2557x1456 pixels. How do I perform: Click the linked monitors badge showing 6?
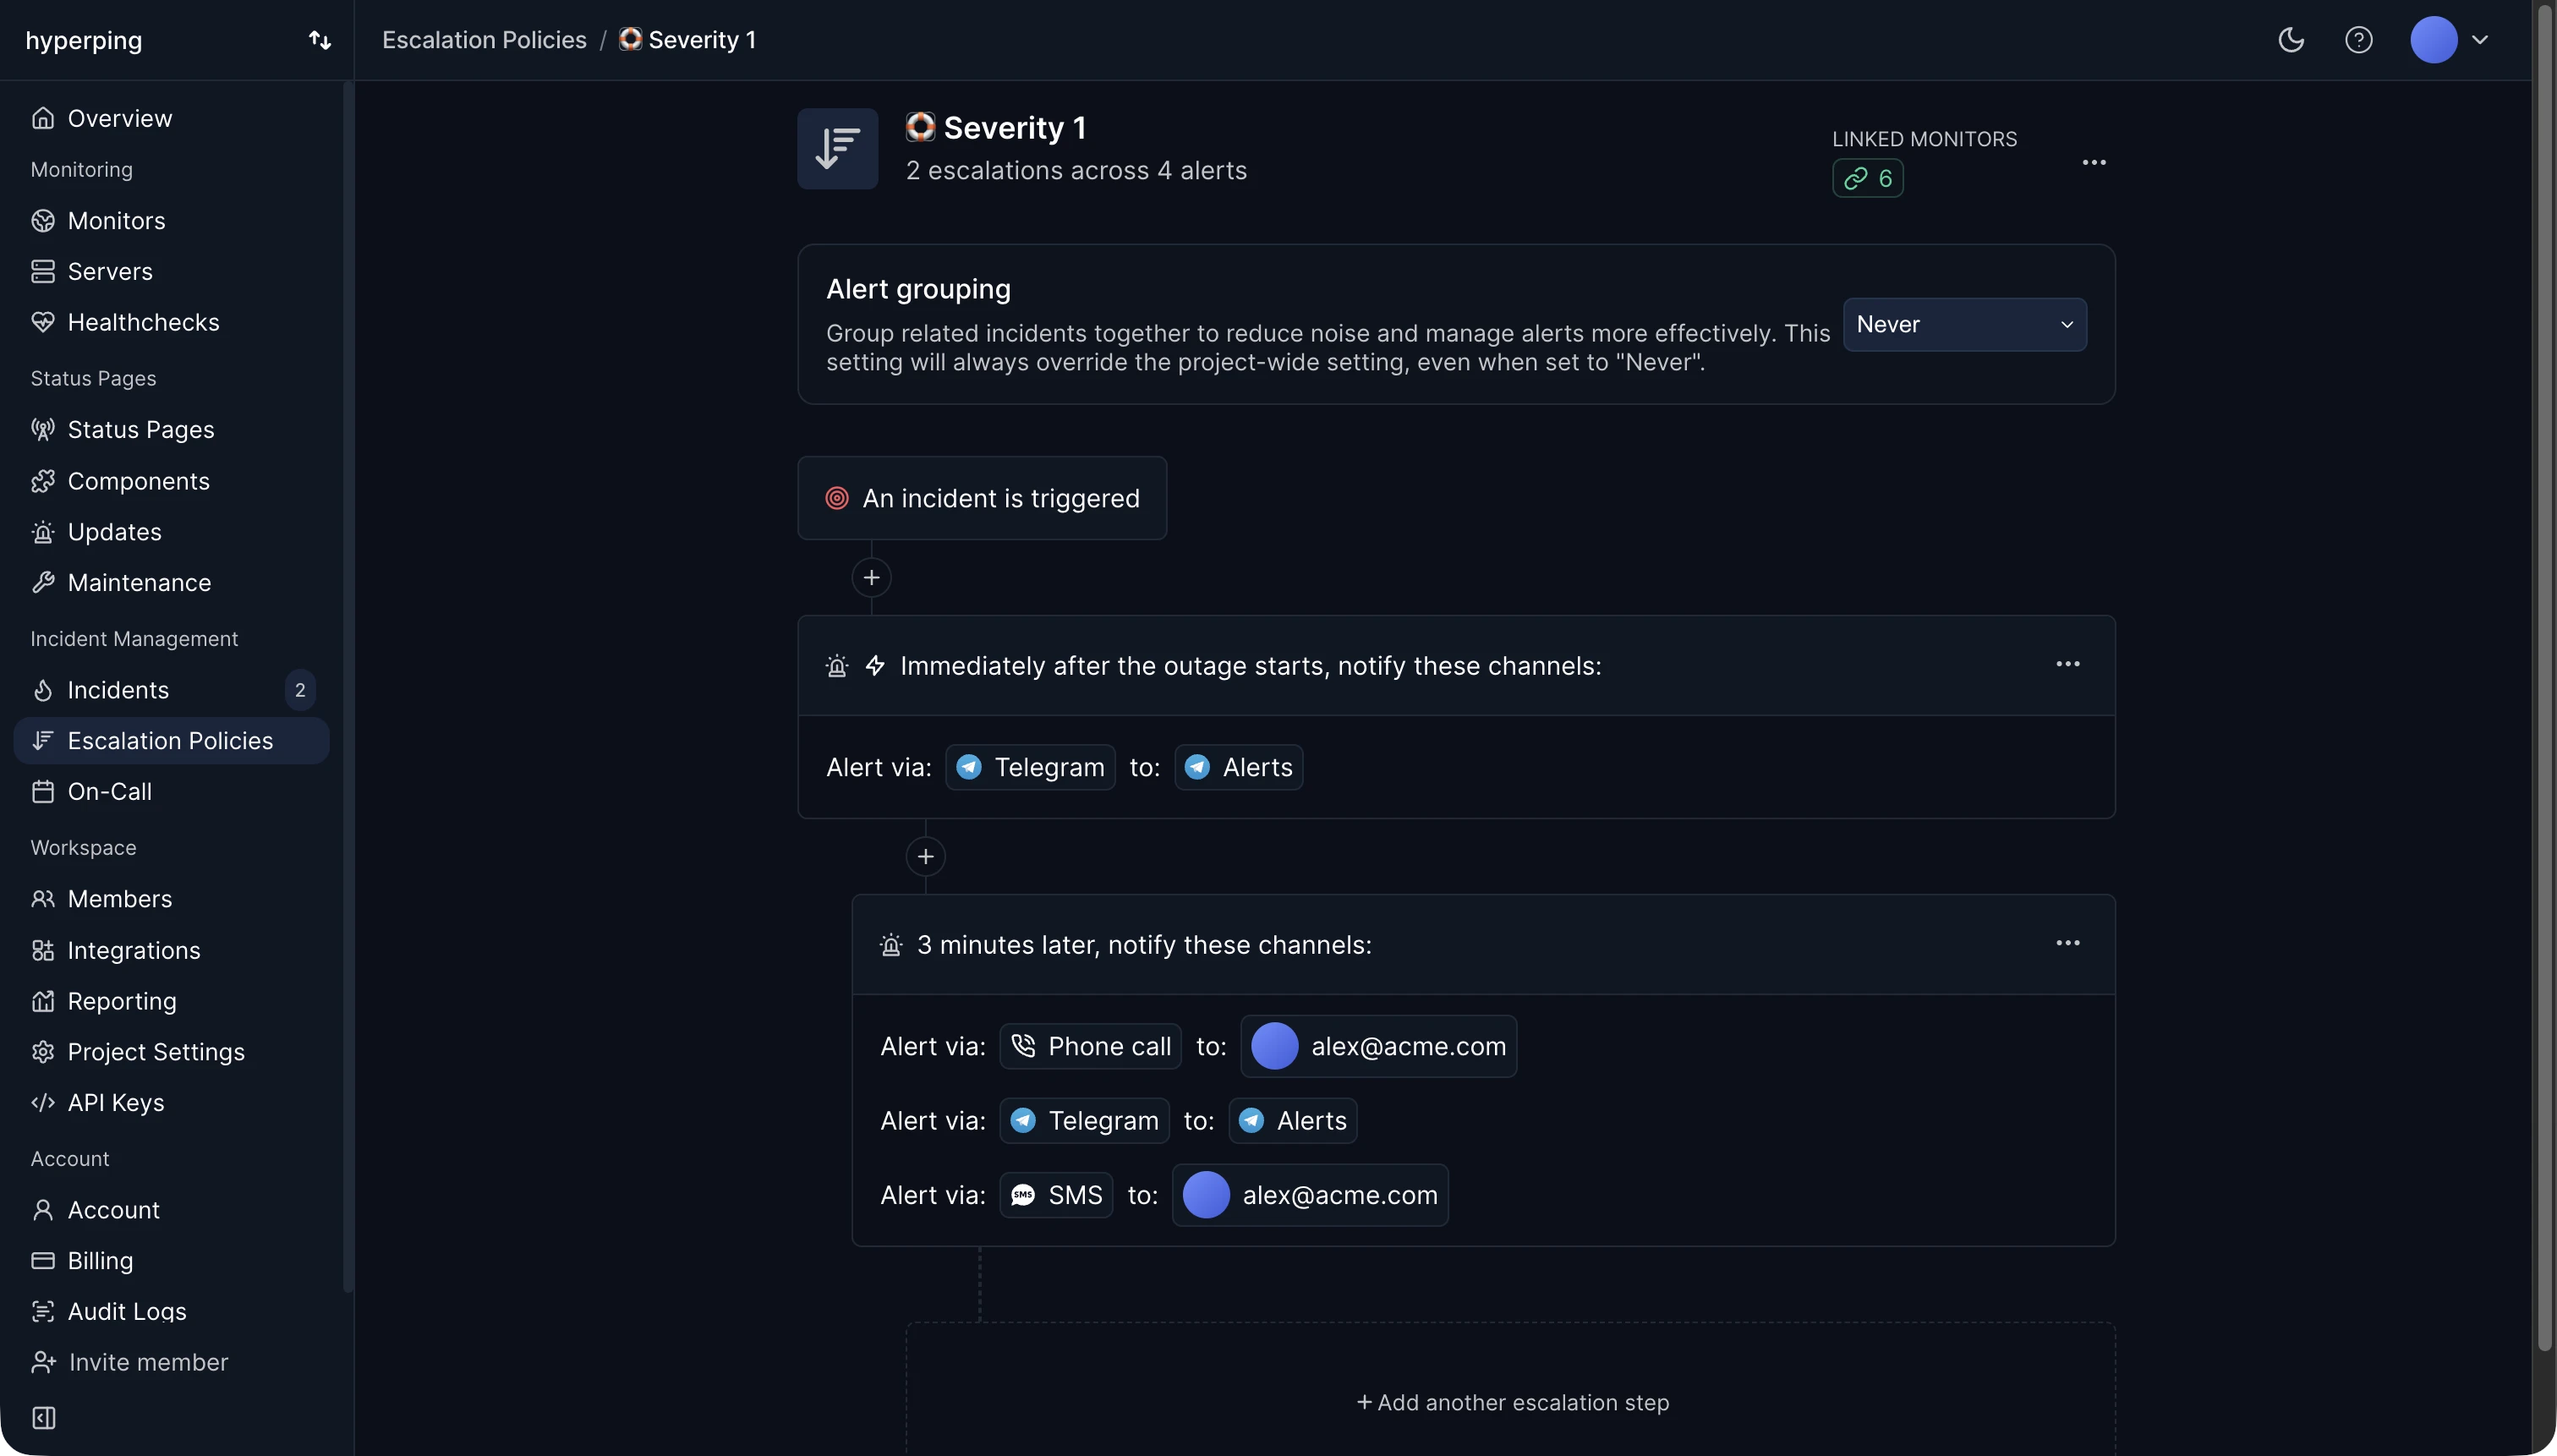pos(1867,178)
